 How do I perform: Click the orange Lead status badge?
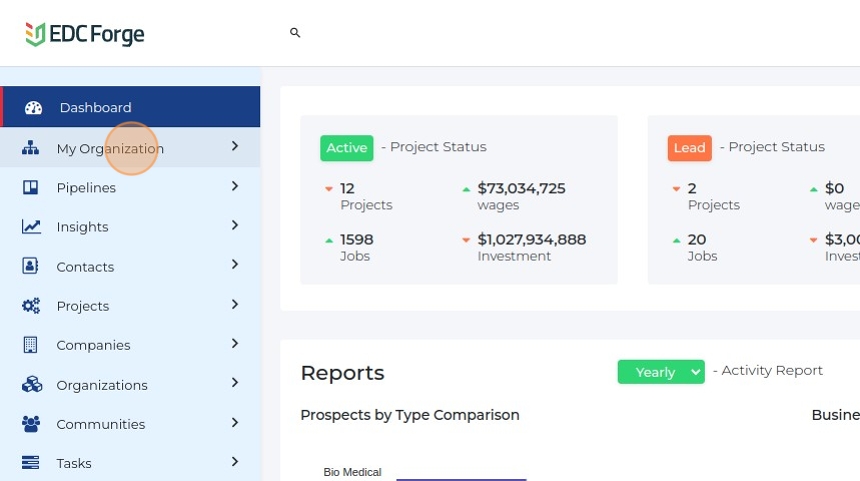(x=689, y=148)
